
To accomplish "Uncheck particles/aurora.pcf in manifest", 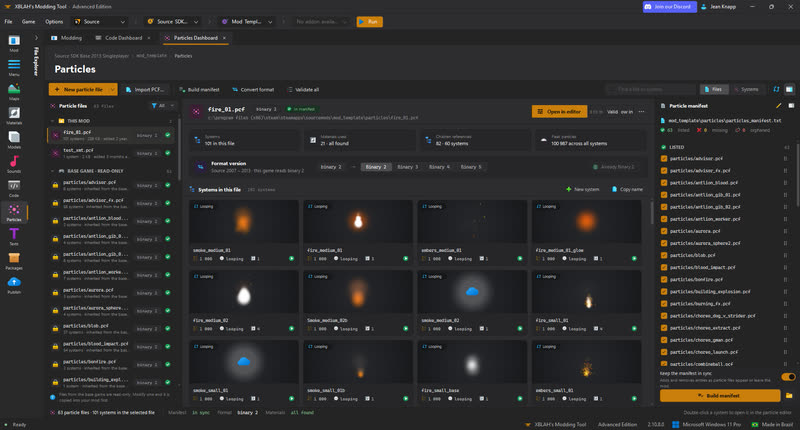I will coord(664,231).
